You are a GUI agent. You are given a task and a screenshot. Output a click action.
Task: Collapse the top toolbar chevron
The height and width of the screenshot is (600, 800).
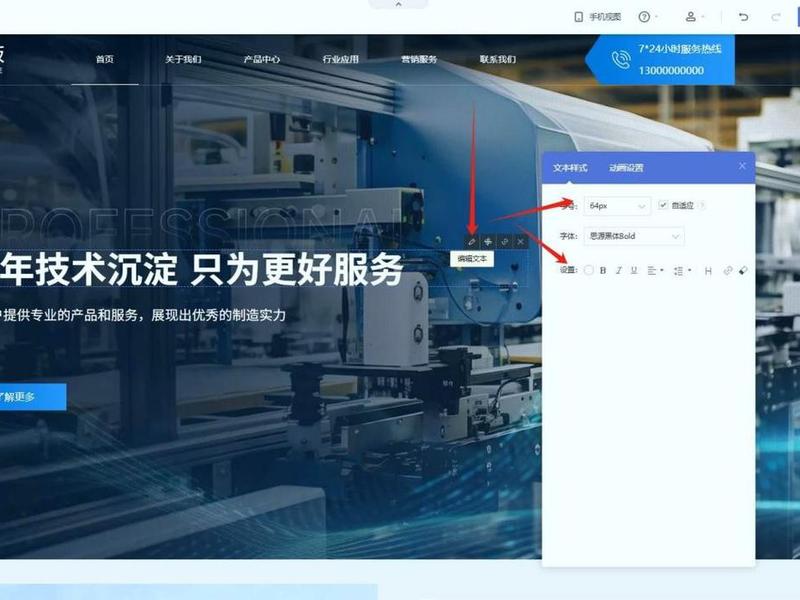398,4
